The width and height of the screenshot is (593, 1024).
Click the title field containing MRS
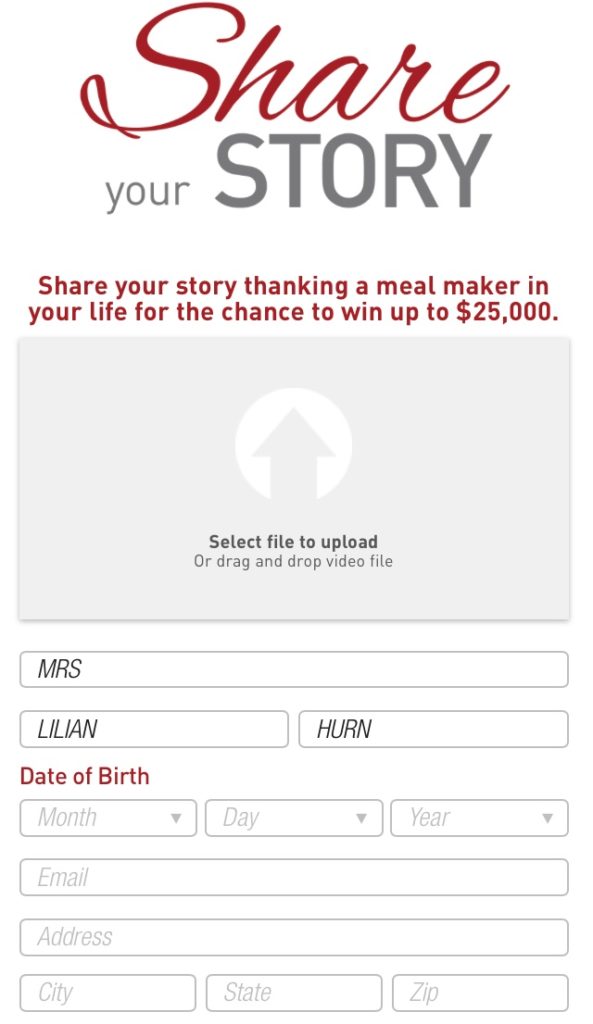click(x=294, y=669)
